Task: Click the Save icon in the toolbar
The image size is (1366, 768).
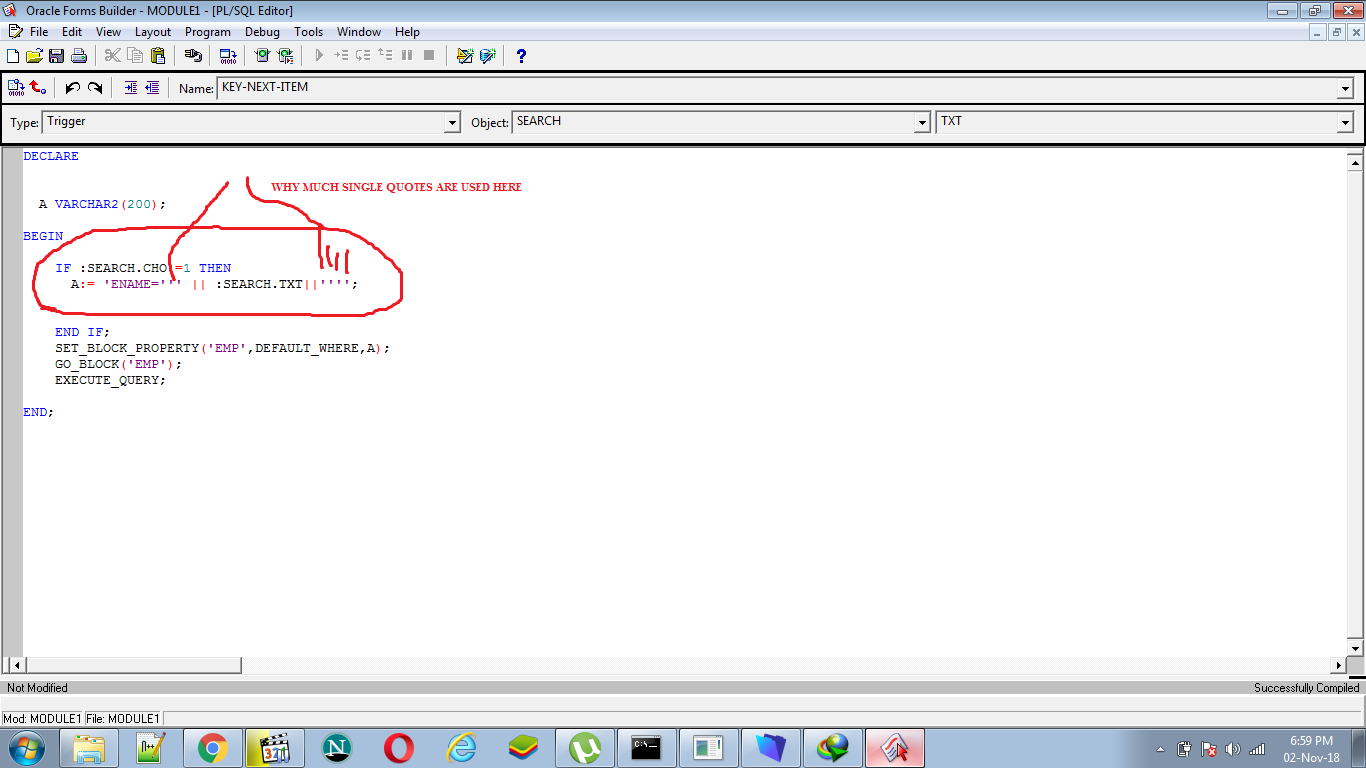Action: [x=56, y=56]
